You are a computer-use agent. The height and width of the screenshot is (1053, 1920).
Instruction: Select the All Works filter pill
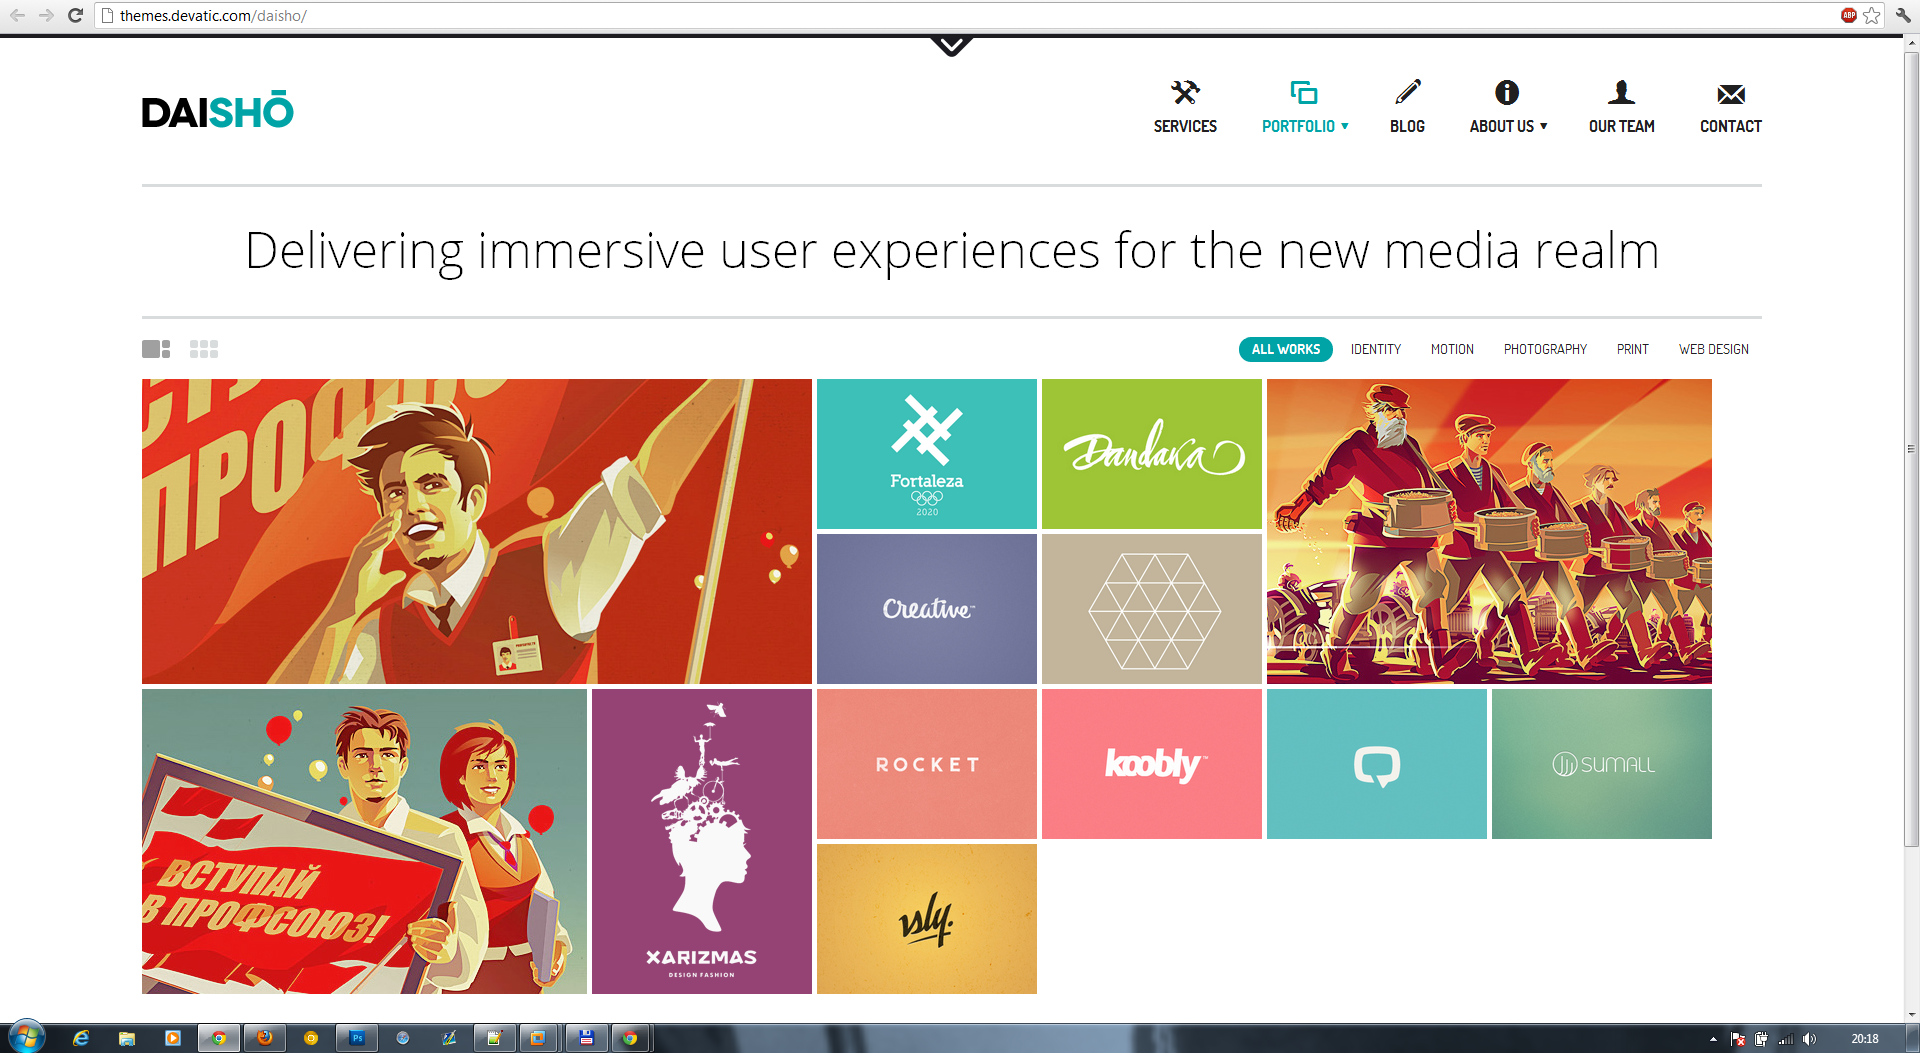(1286, 349)
